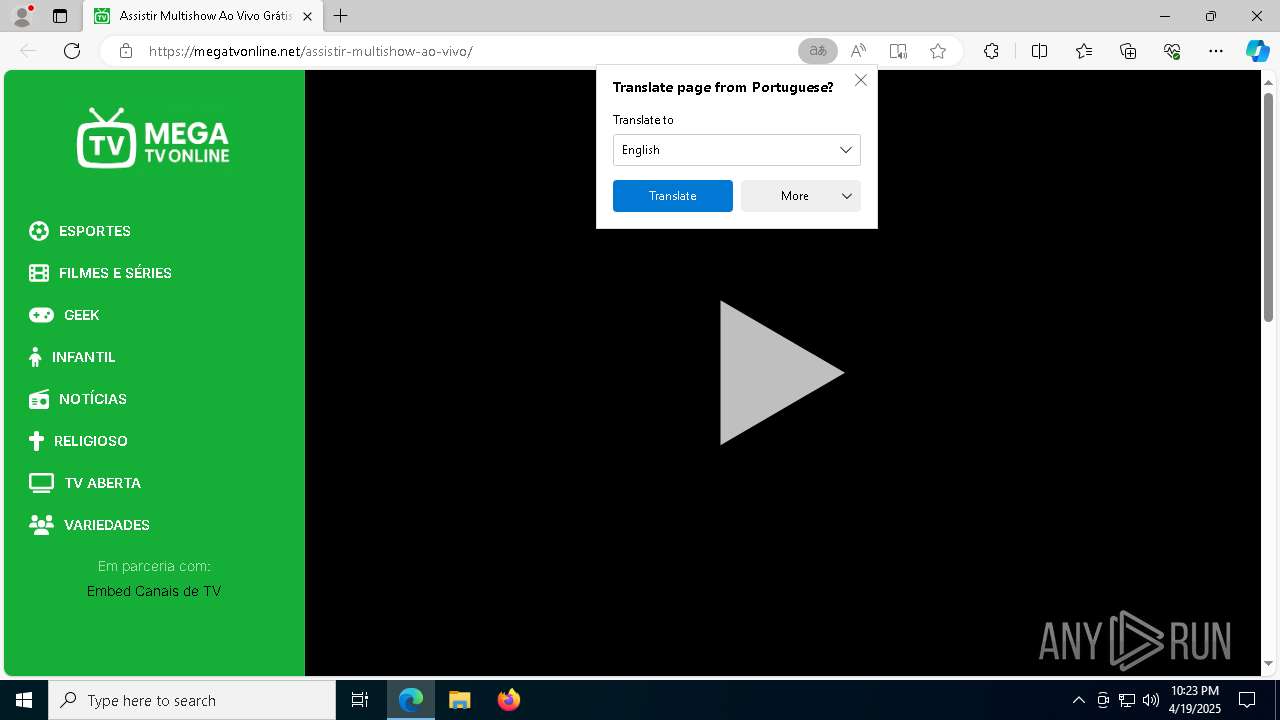Launch Copilot sidebar
The image size is (1280, 720).
1257,51
